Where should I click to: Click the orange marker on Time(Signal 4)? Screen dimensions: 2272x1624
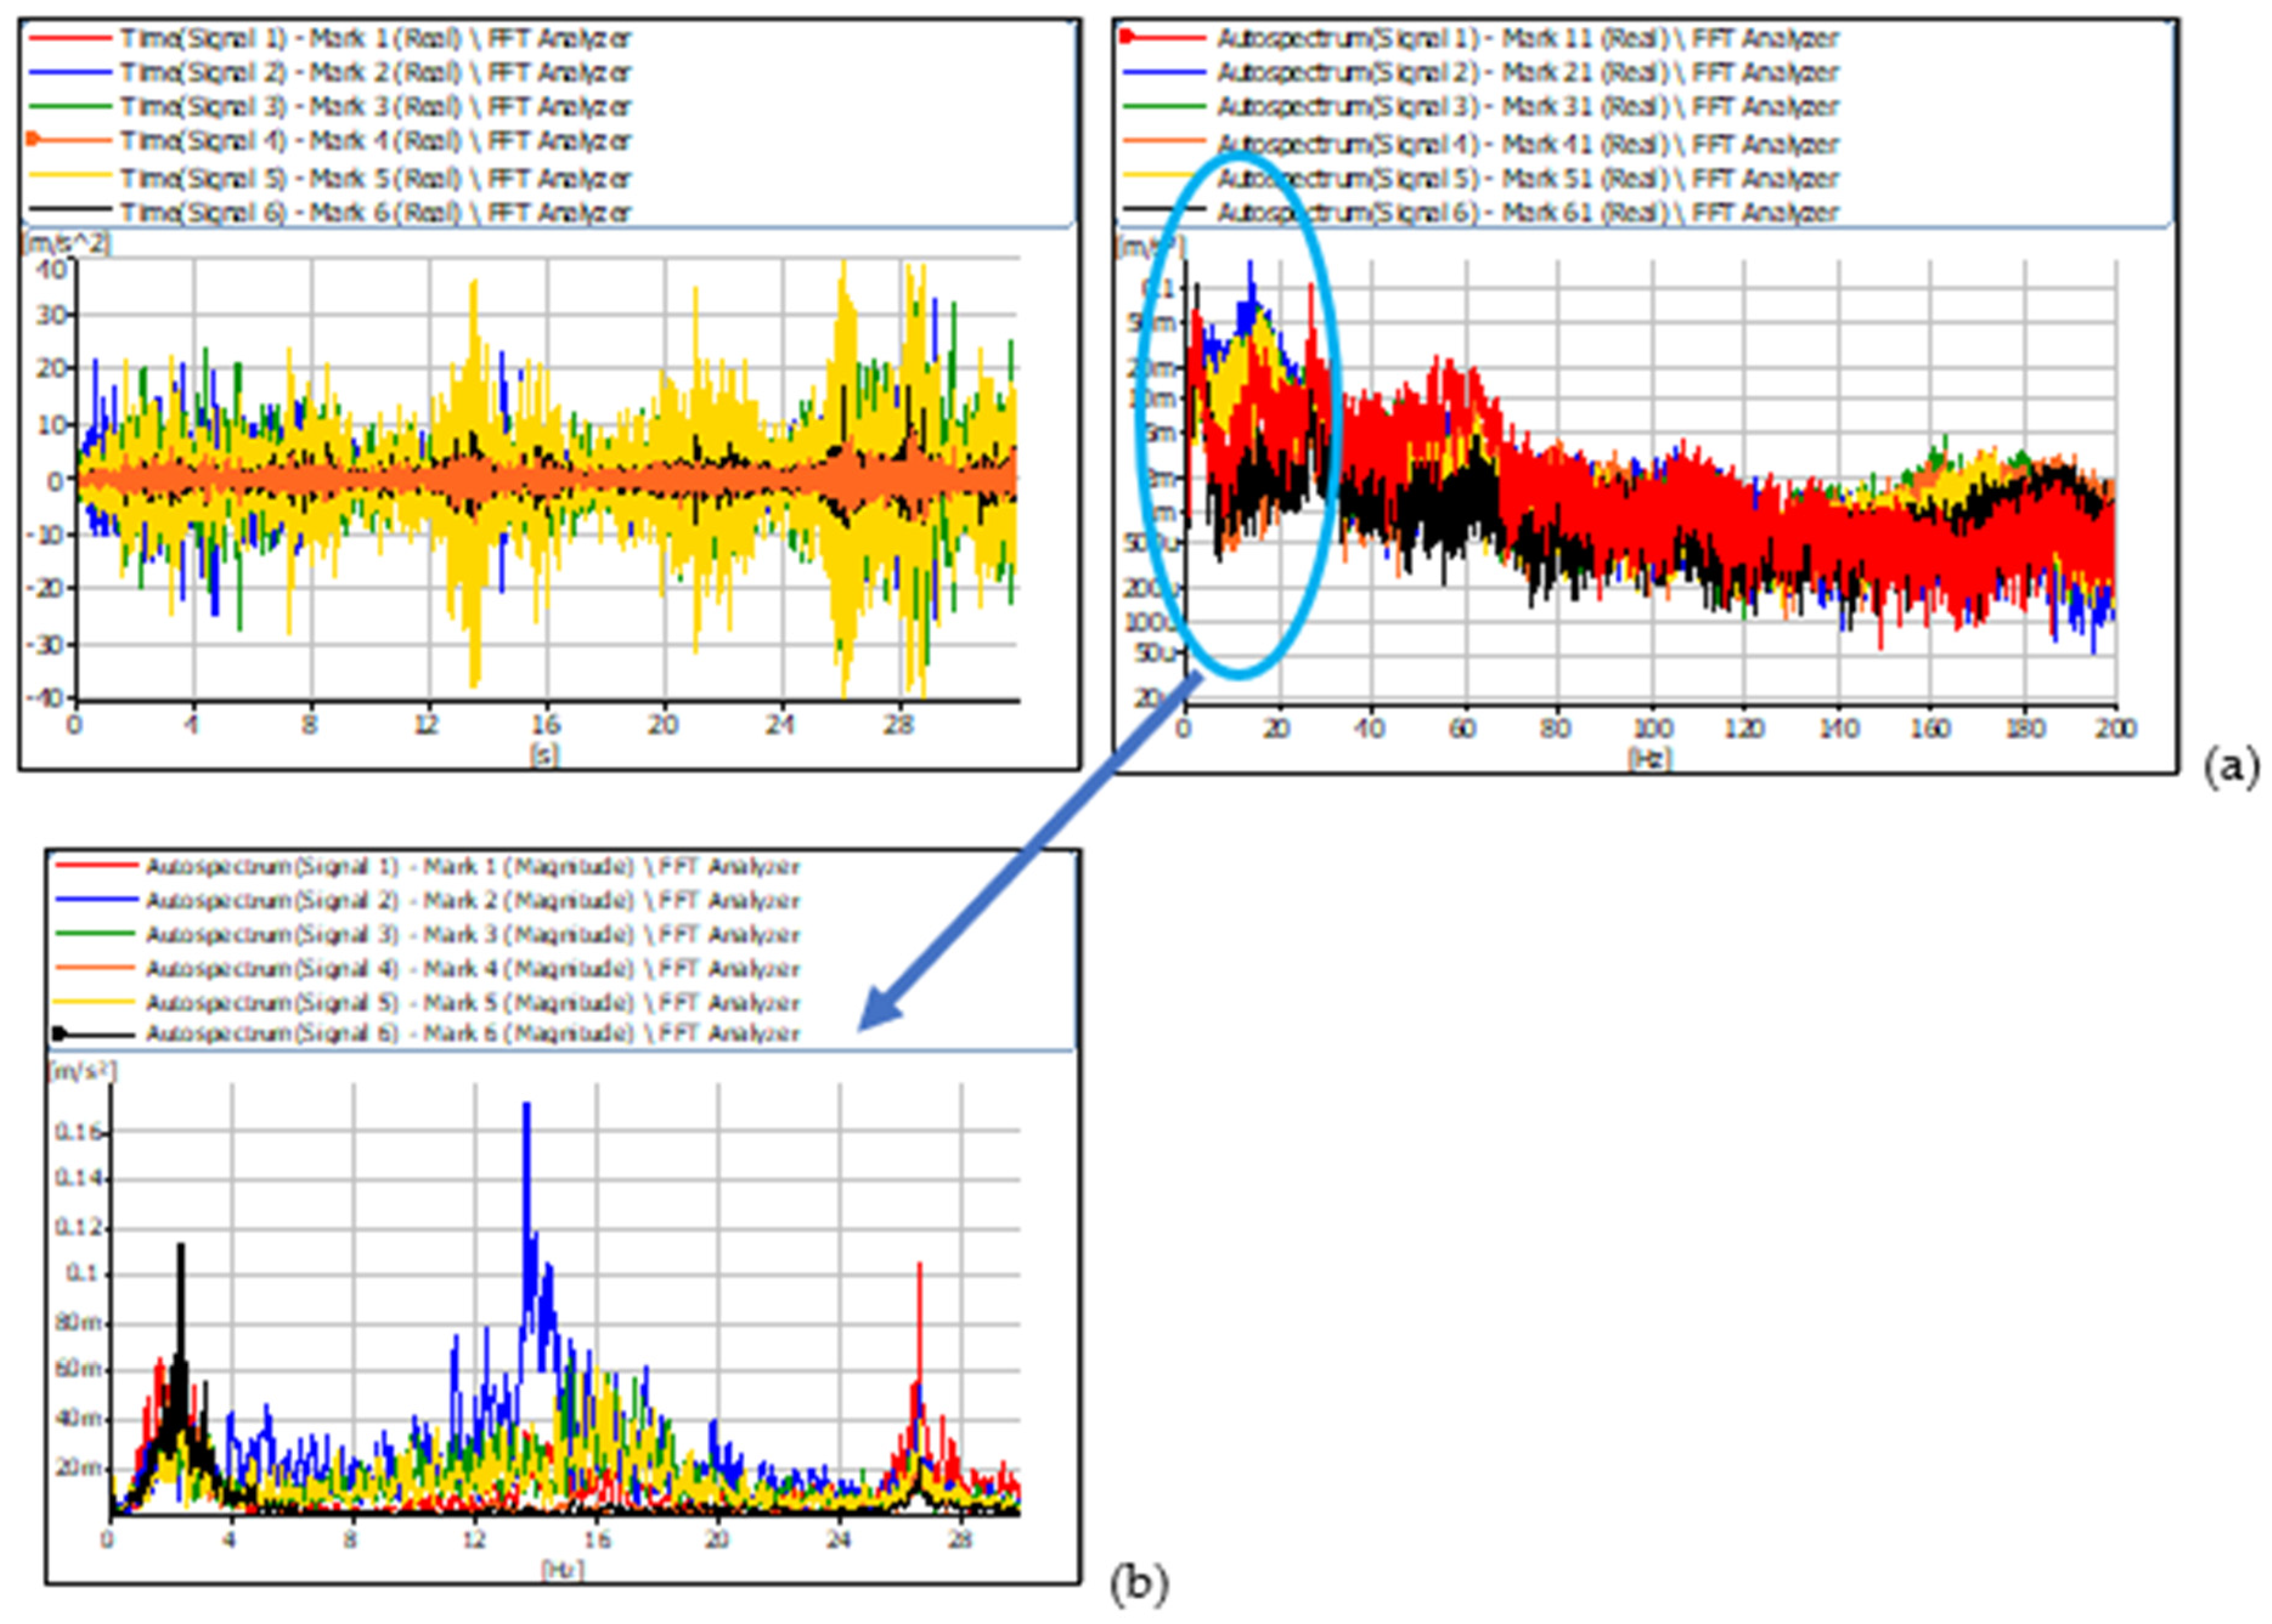32,140
